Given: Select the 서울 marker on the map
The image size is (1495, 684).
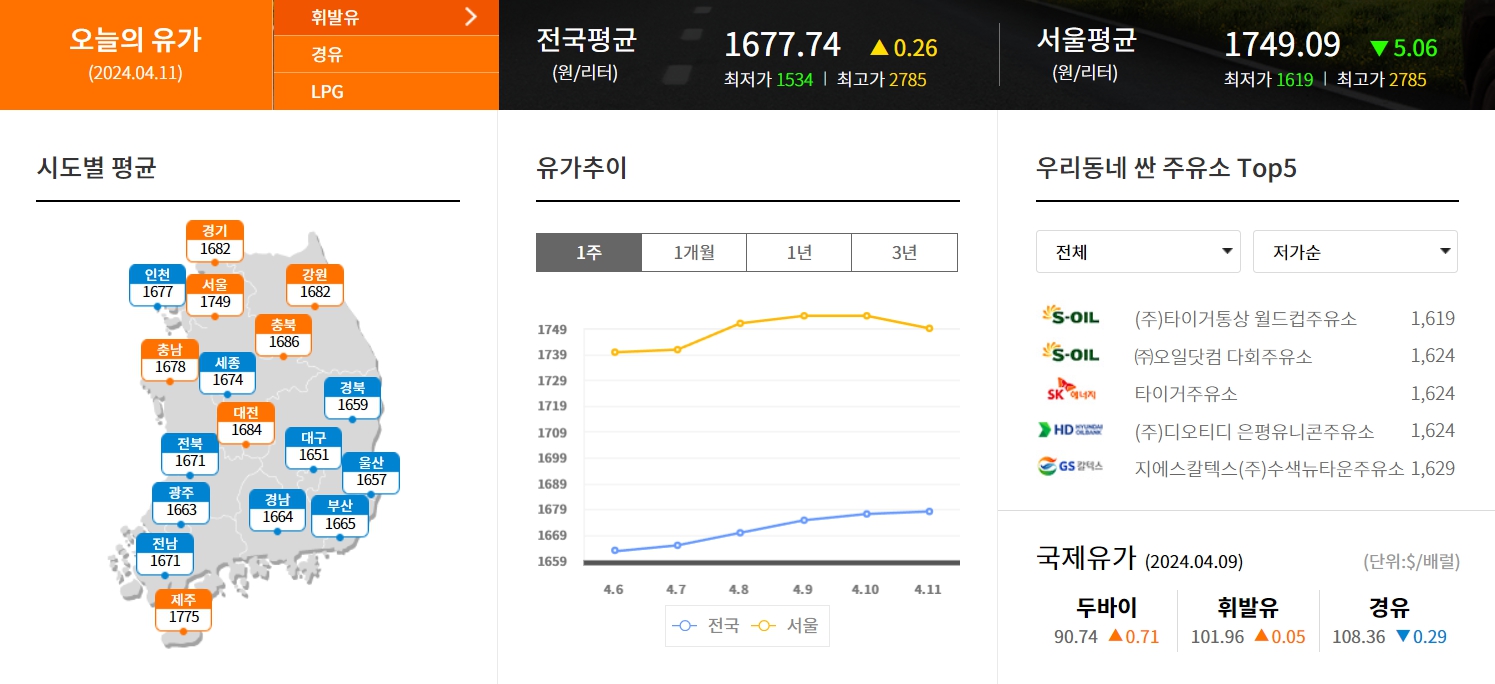Looking at the screenshot, I should click(214, 293).
